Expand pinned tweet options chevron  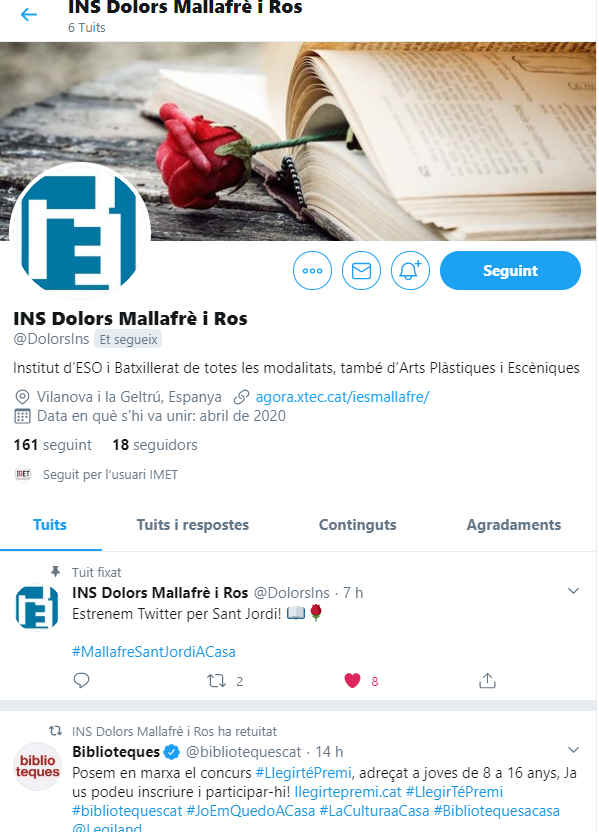pyautogui.click(x=573, y=591)
